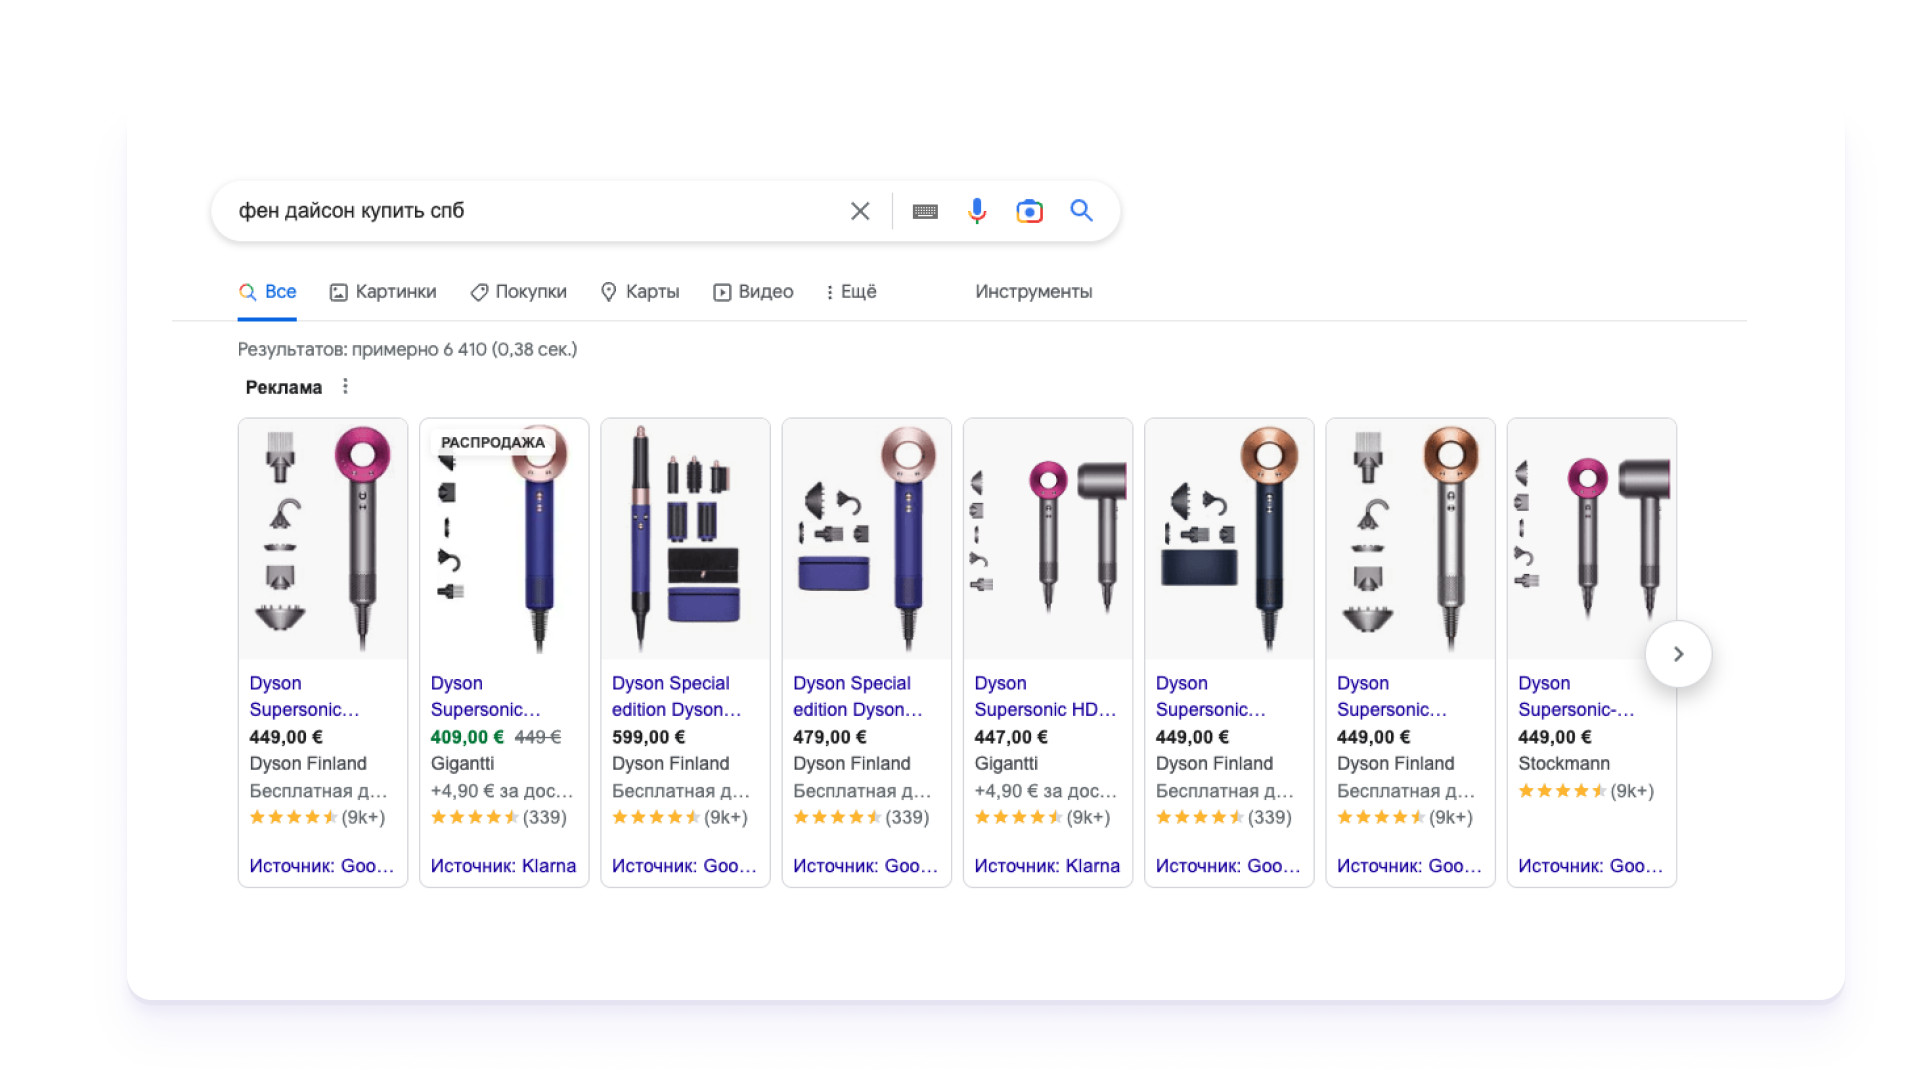
Task: Switch to the Картинки tab
Action: [x=383, y=292]
